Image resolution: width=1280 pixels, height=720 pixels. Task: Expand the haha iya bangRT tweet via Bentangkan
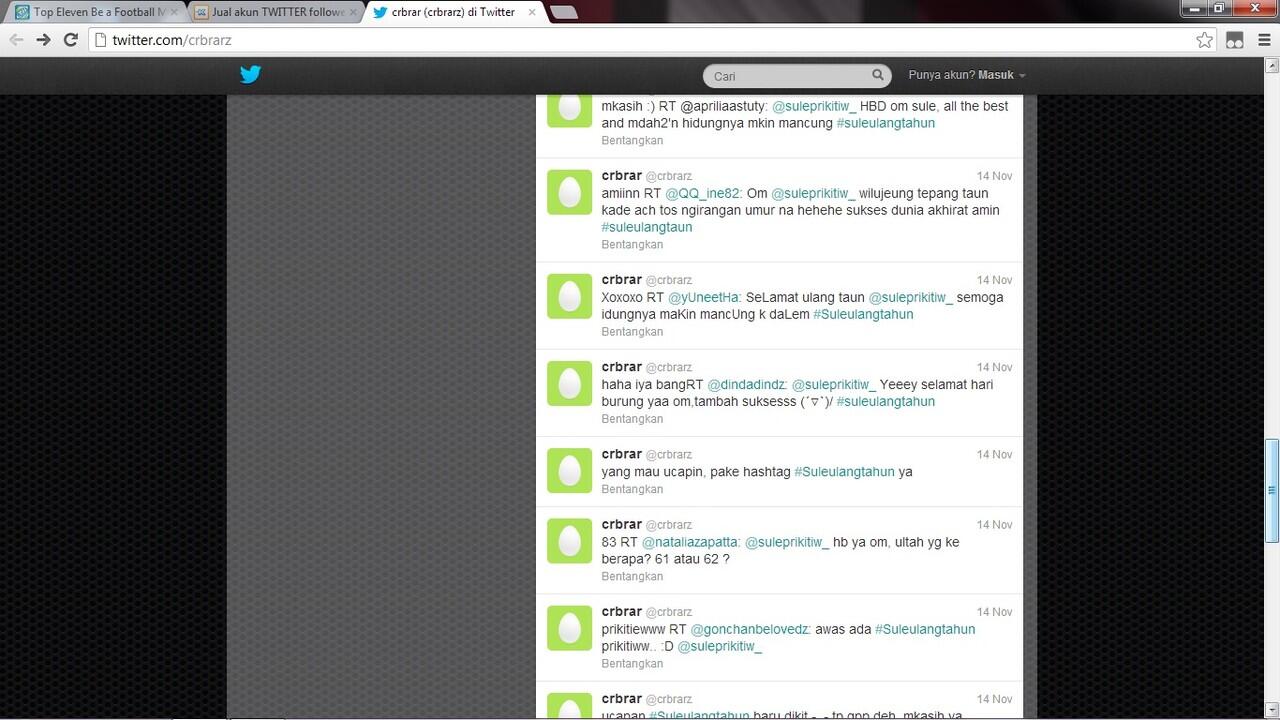tap(632, 419)
